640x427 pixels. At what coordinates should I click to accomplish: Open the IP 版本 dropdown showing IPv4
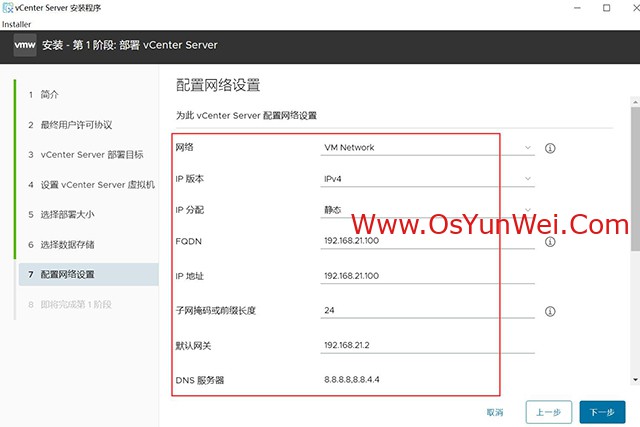(x=427, y=179)
